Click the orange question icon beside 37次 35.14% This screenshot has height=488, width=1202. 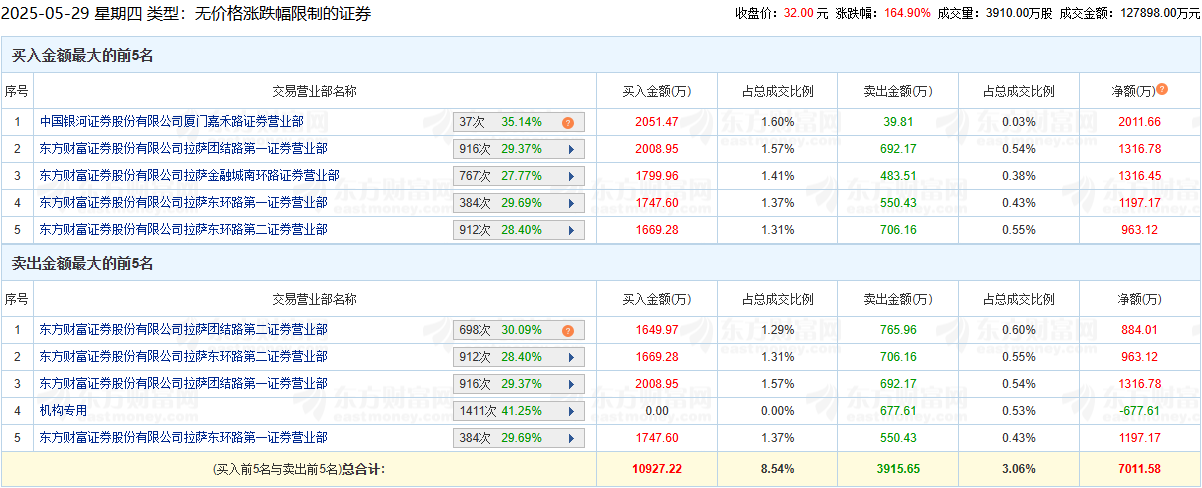pos(567,123)
